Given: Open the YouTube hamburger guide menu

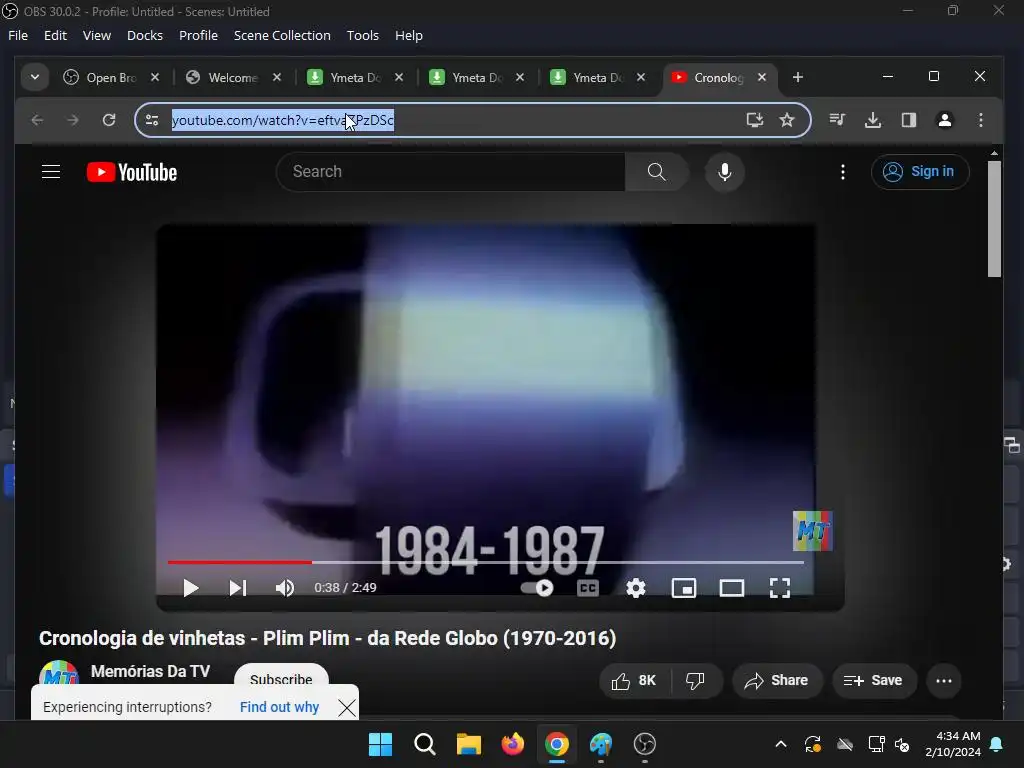Looking at the screenshot, I should pos(51,172).
